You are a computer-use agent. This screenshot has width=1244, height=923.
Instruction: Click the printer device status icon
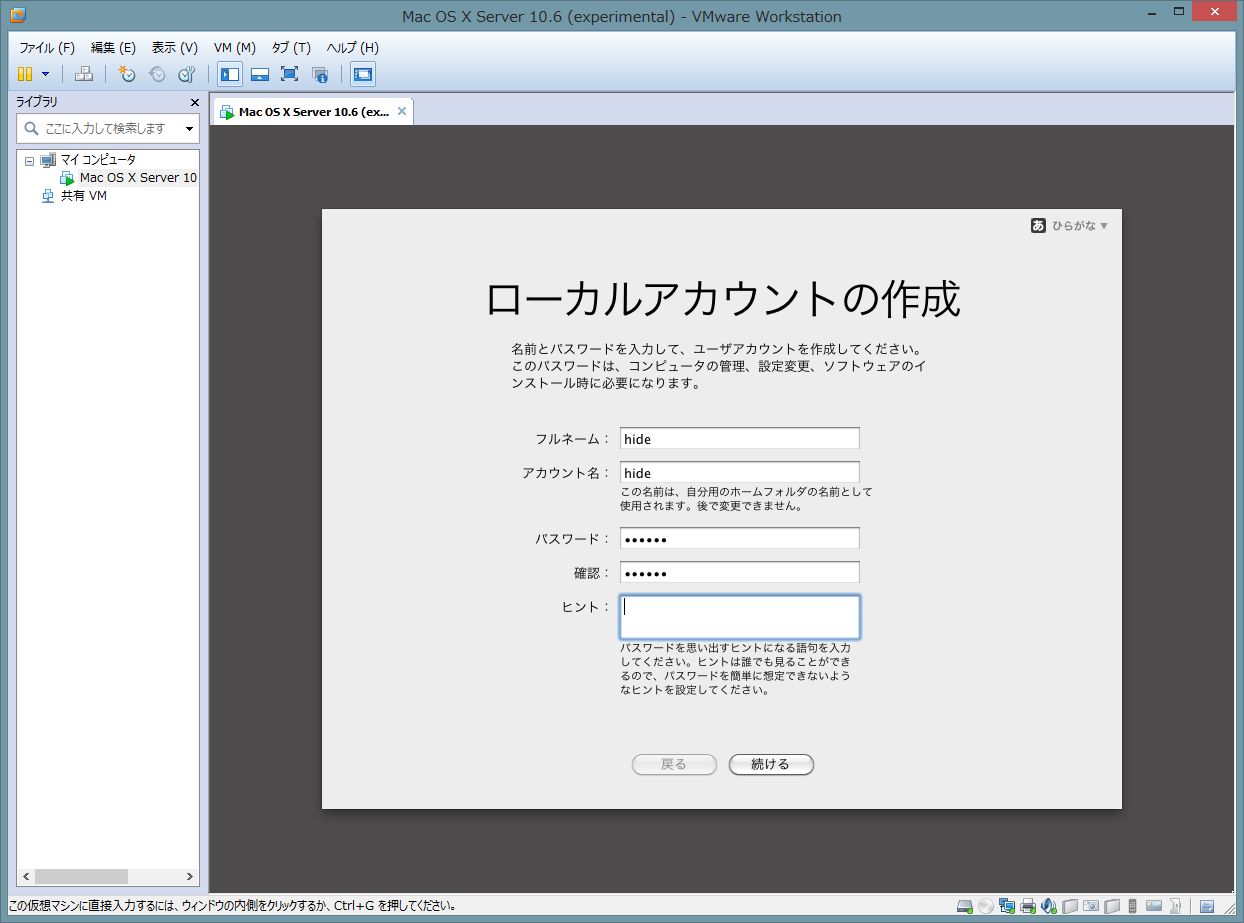tap(1028, 907)
